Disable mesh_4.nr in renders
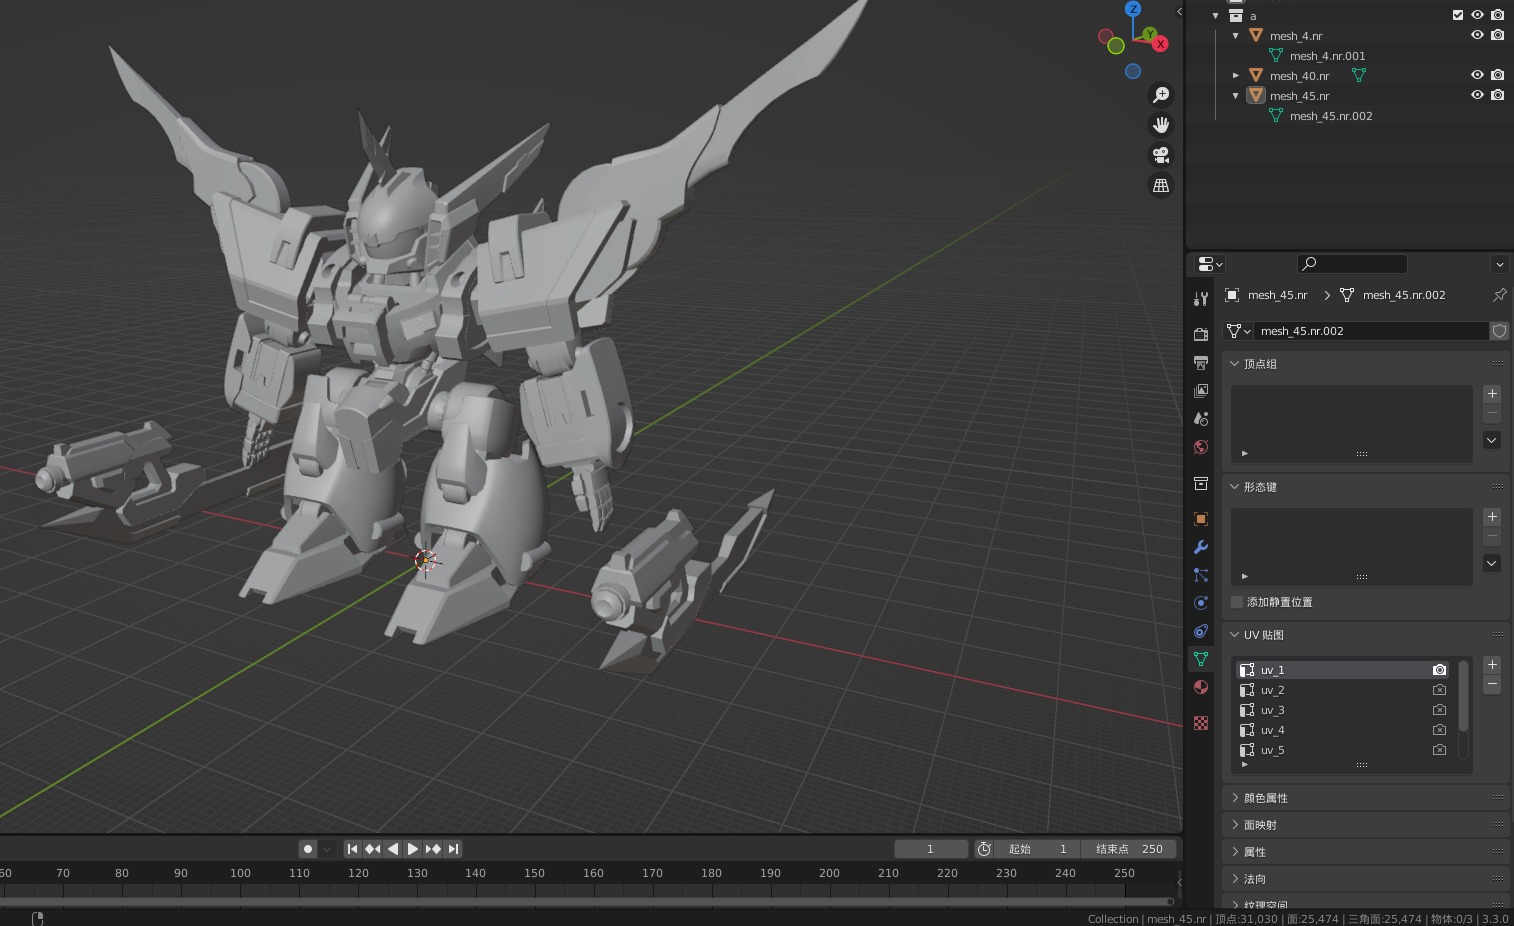1514x926 pixels. pyautogui.click(x=1497, y=35)
